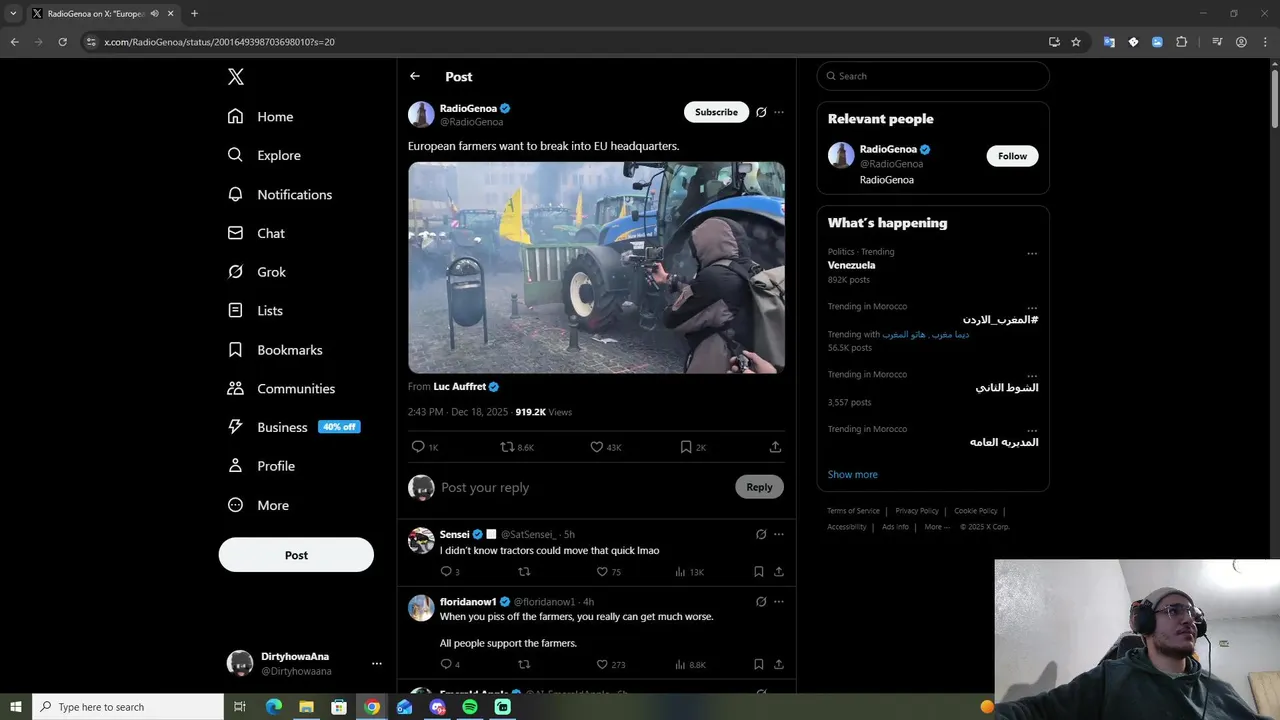Reload the page in Chrome
Screen dimensions: 1280x720
(62, 42)
